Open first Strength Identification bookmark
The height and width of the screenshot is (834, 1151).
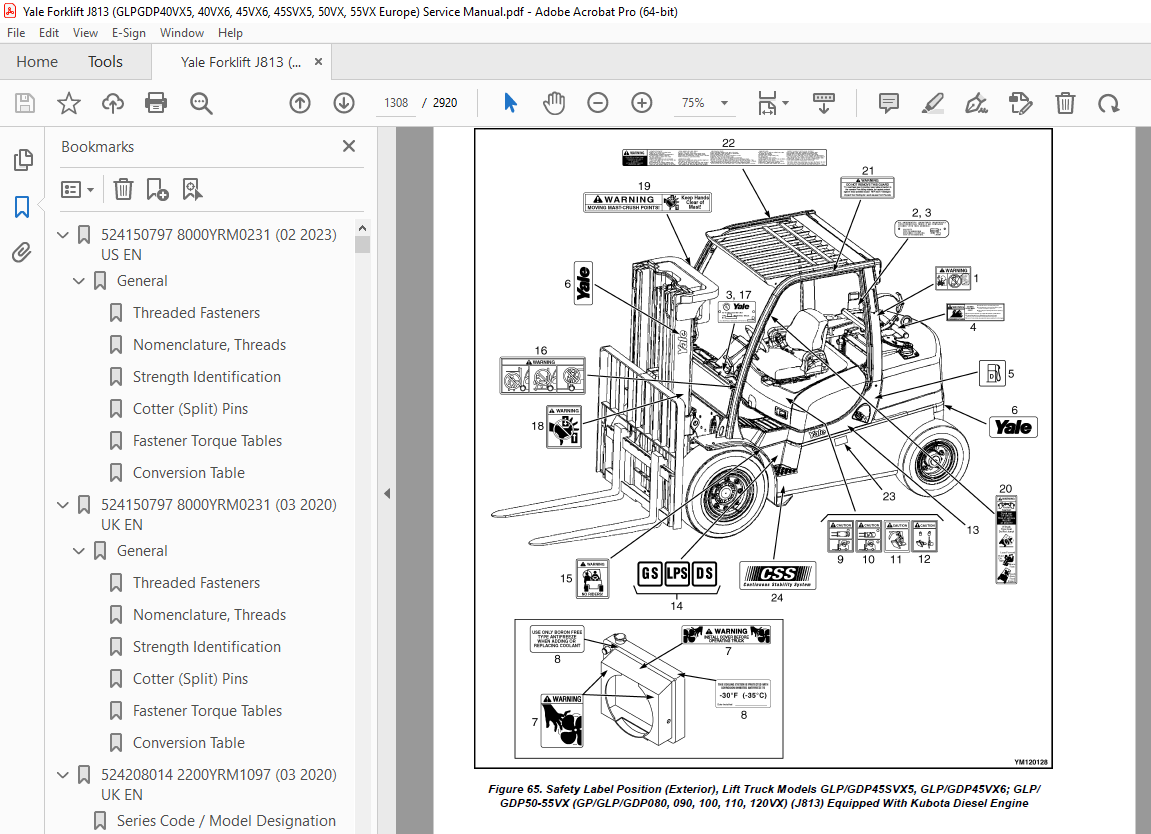click(x=206, y=377)
